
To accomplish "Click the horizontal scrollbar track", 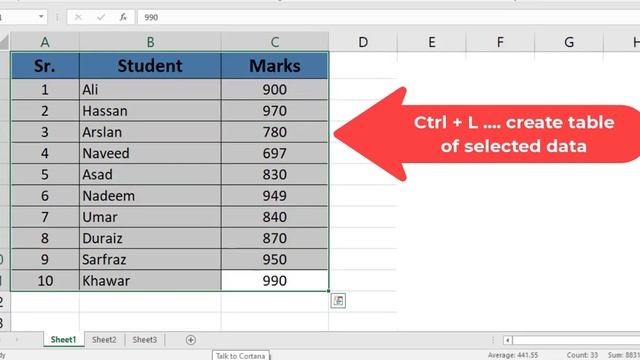I will pyautogui.click(x=576, y=340).
